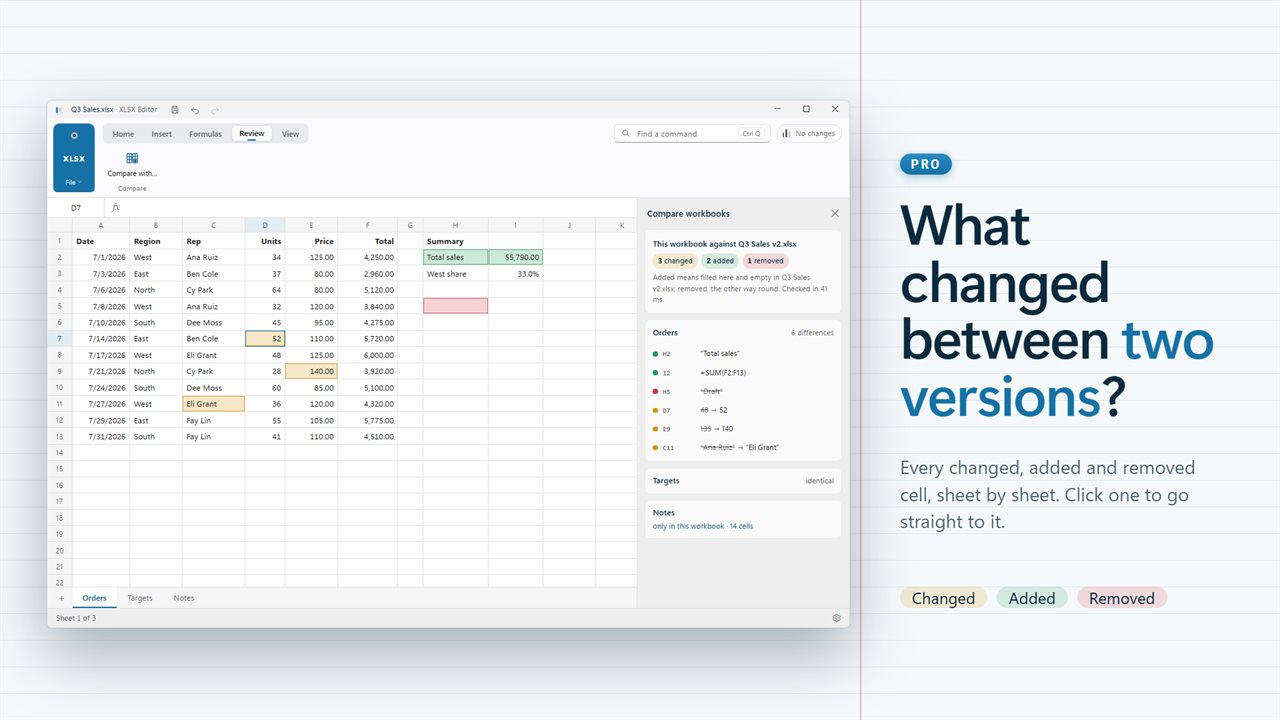The width and height of the screenshot is (1280, 720).
Task: Click "only in this workbook · 14 cells" link
Action: coord(703,526)
